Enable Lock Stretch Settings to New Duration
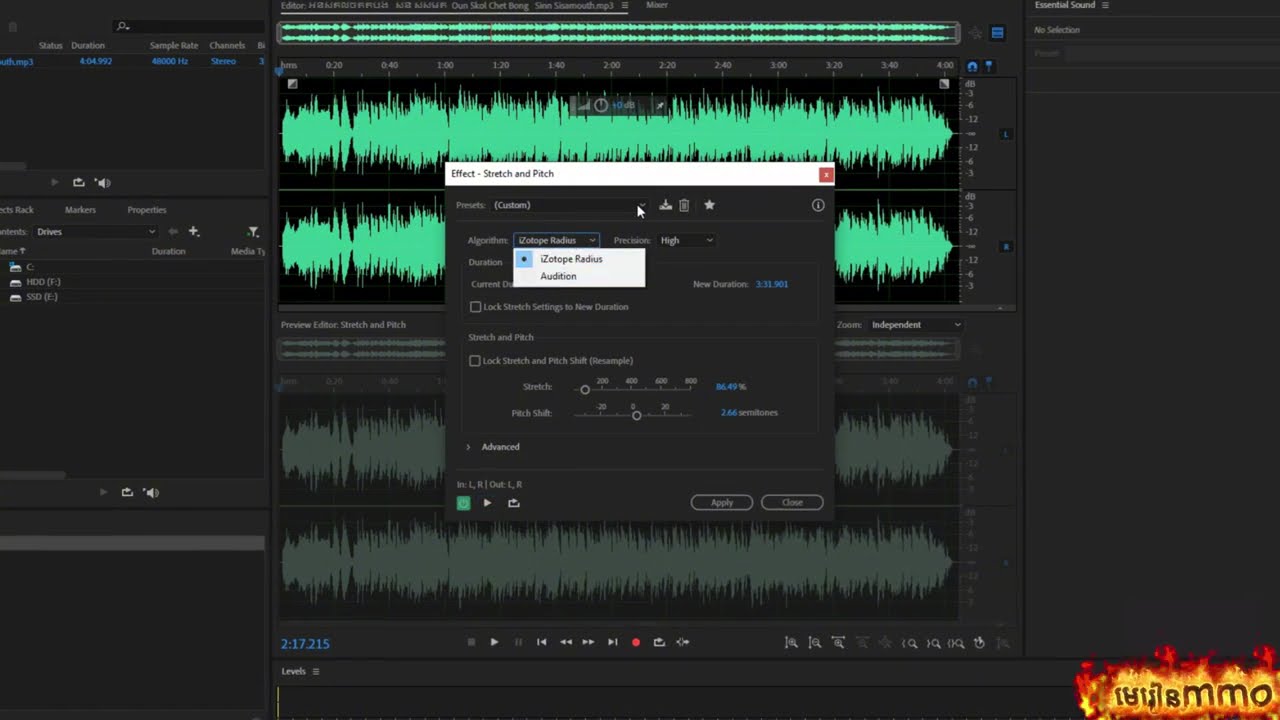The height and width of the screenshot is (720, 1280). point(476,307)
